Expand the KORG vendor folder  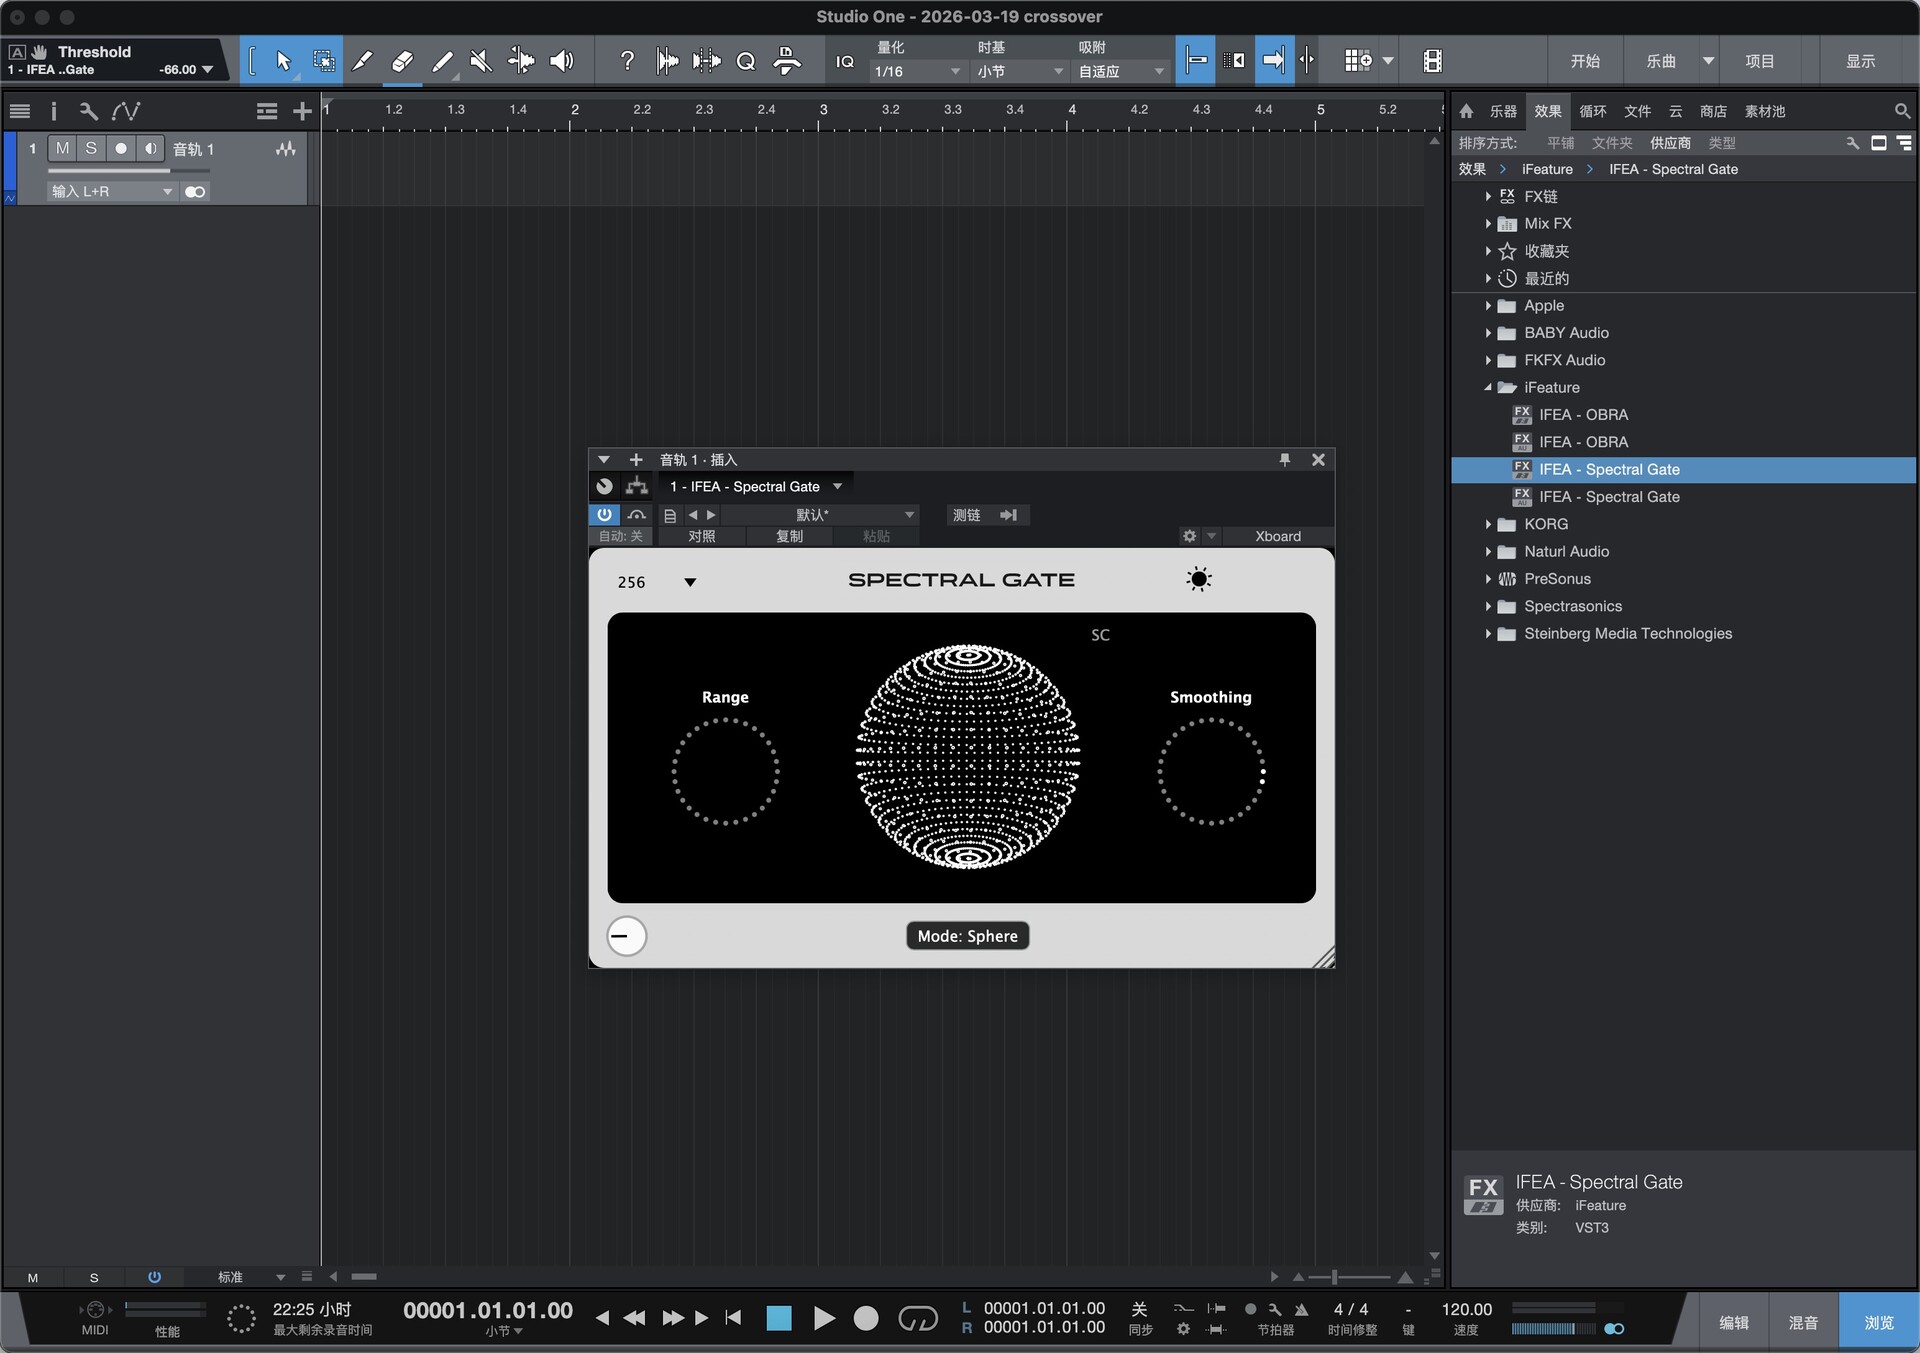click(1488, 524)
